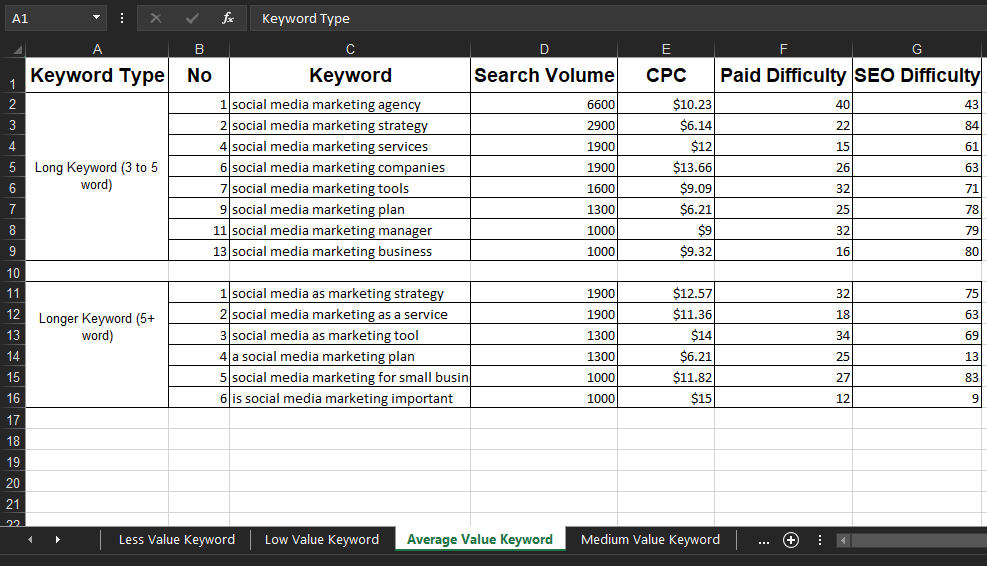This screenshot has height=566, width=987.
Task: Select the cell 'social media marketing agency'
Action: 349,105
